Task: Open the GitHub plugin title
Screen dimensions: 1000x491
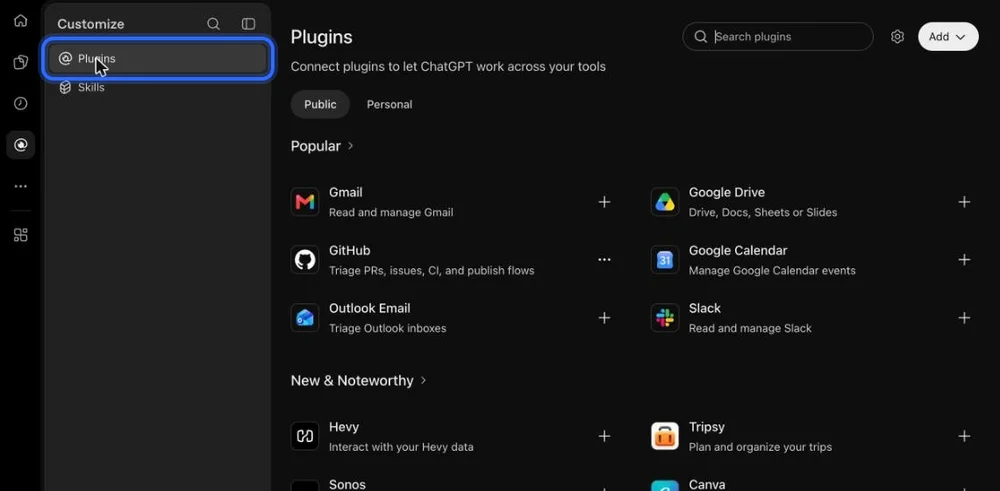Action: [349, 250]
